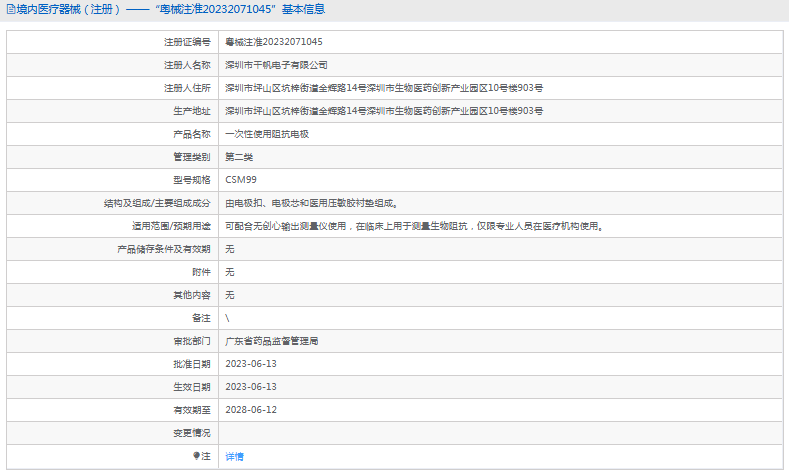
Task: Select registration number 粤械注准20232071045 in table
Action: click(274, 42)
